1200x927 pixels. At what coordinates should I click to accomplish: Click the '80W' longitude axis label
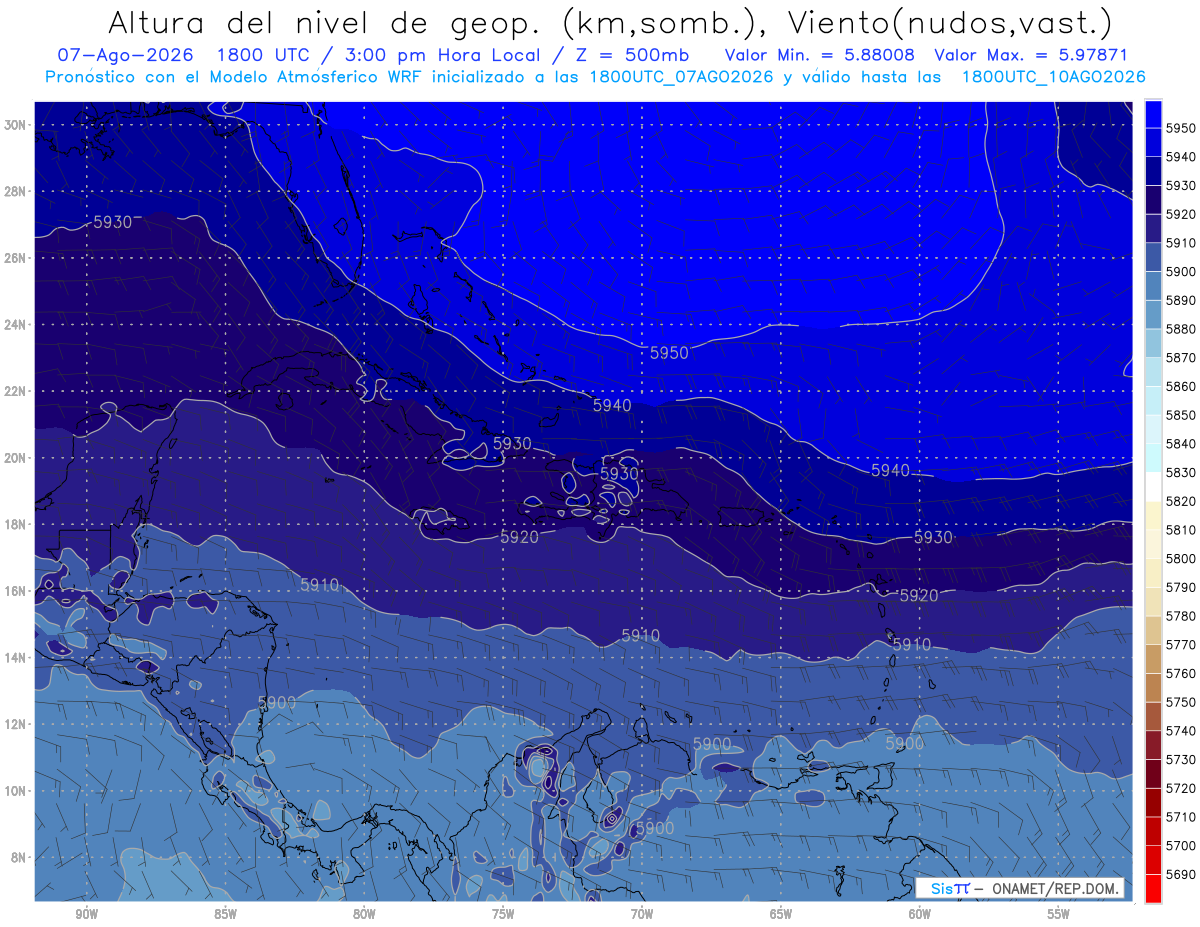point(364,914)
